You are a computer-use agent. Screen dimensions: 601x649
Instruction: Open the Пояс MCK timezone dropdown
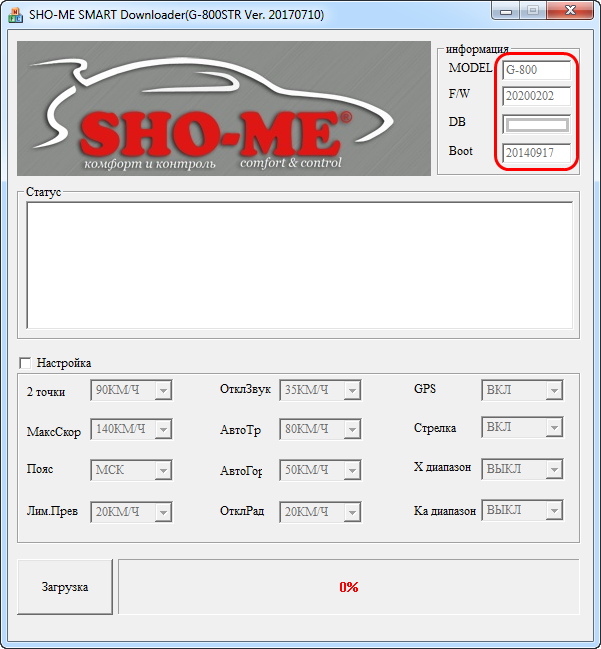(x=131, y=469)
